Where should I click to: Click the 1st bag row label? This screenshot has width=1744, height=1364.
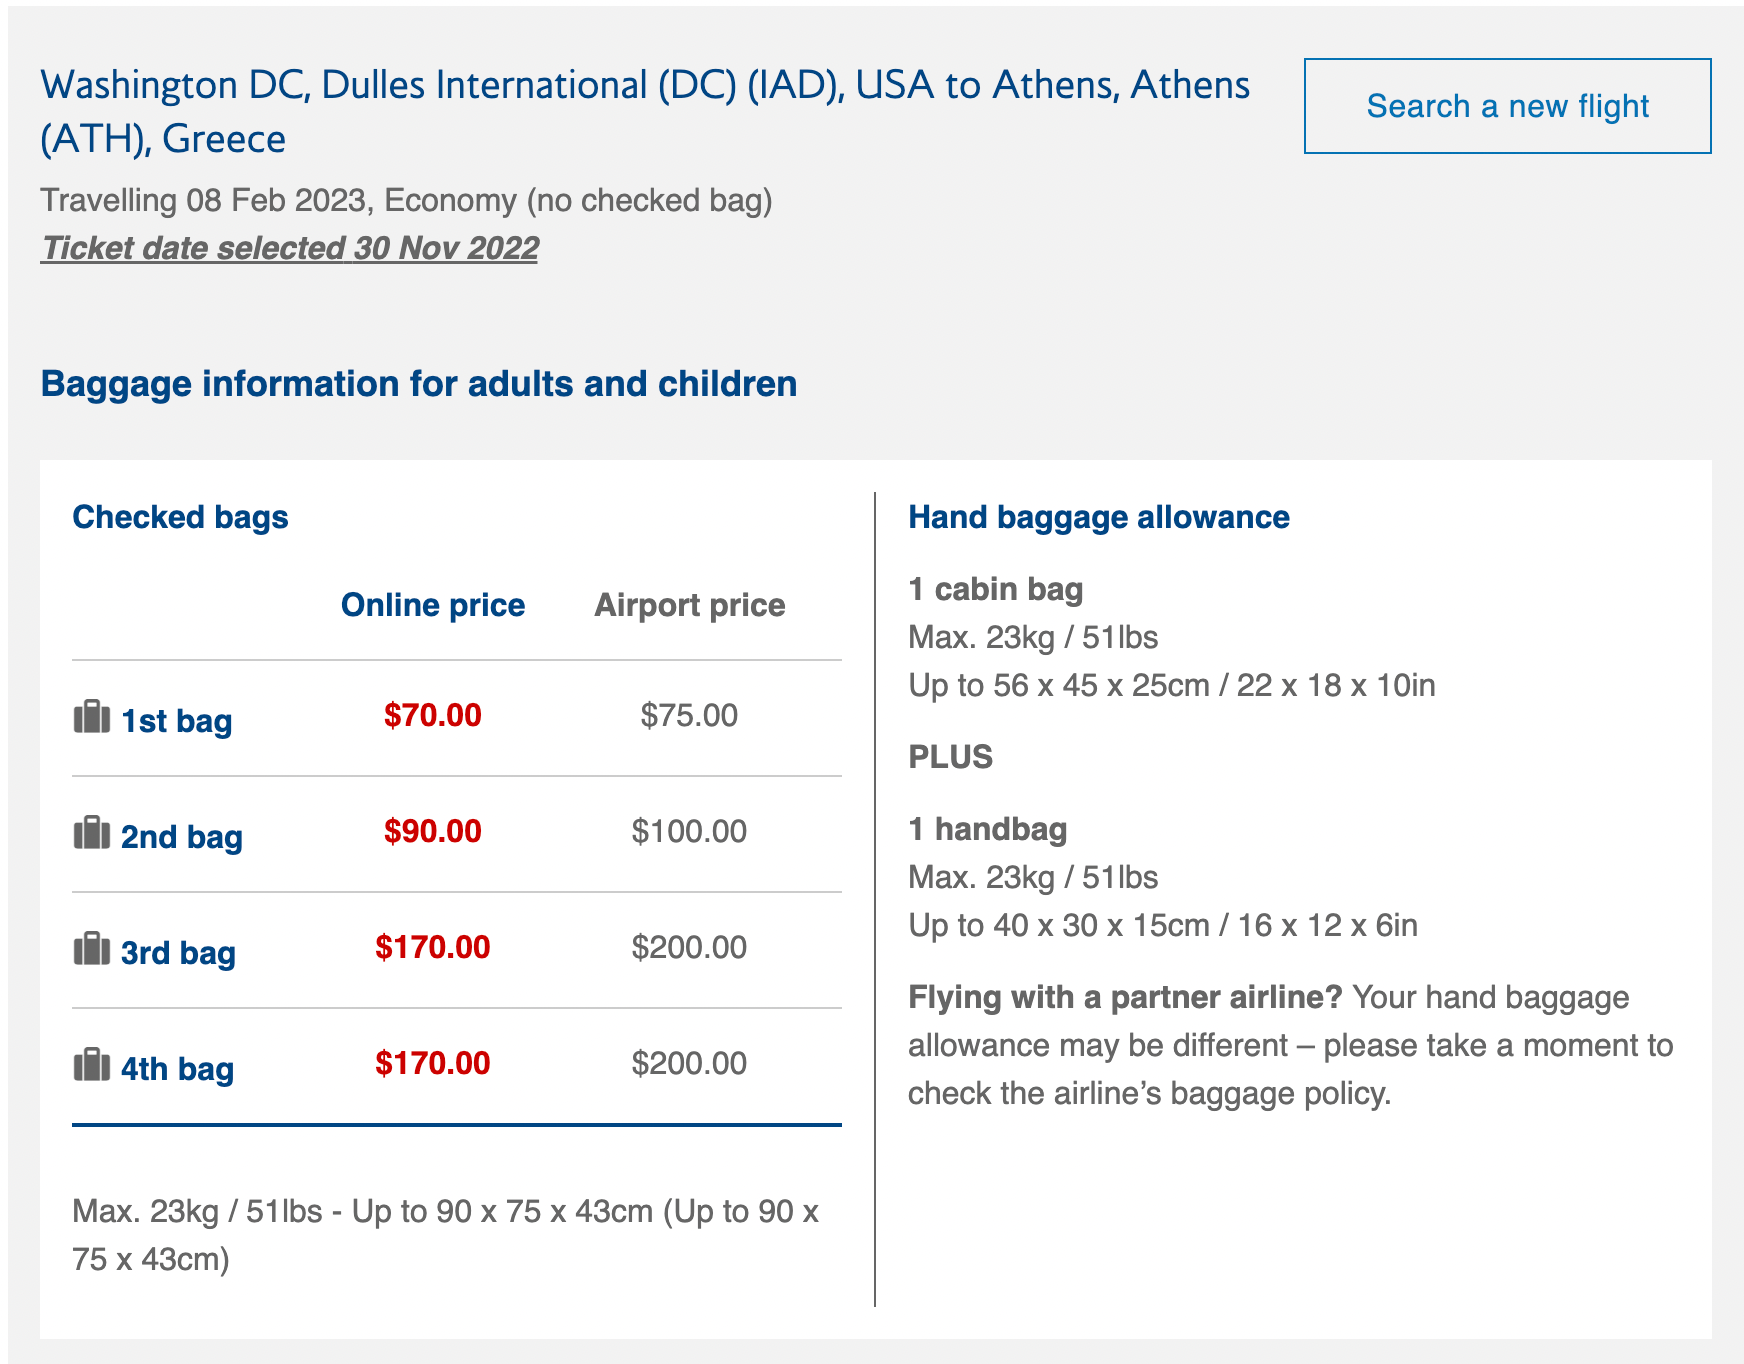pyautogui.click(x=176, y=721)
